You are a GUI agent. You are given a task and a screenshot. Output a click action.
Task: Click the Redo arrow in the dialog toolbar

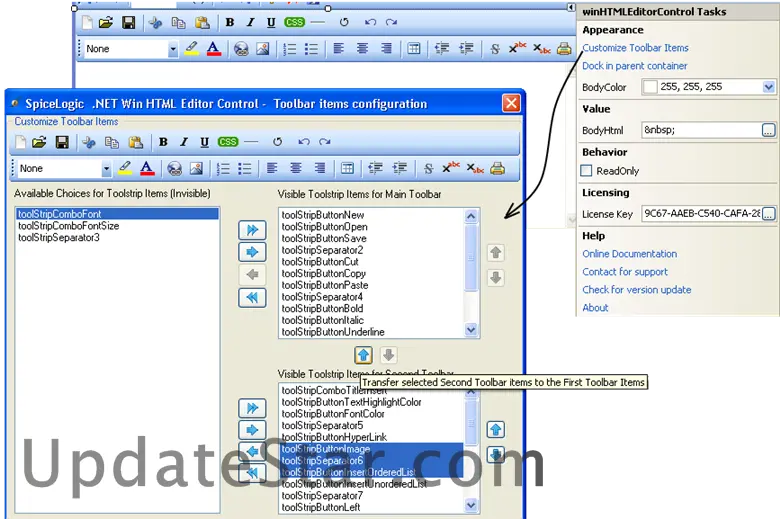[x=325, y=142]
